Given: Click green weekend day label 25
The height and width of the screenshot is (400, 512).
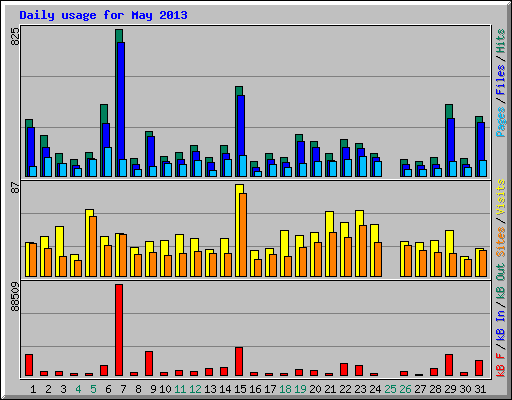Looking at the screenshot, I should pyautogui.click(x=390, y=389).
